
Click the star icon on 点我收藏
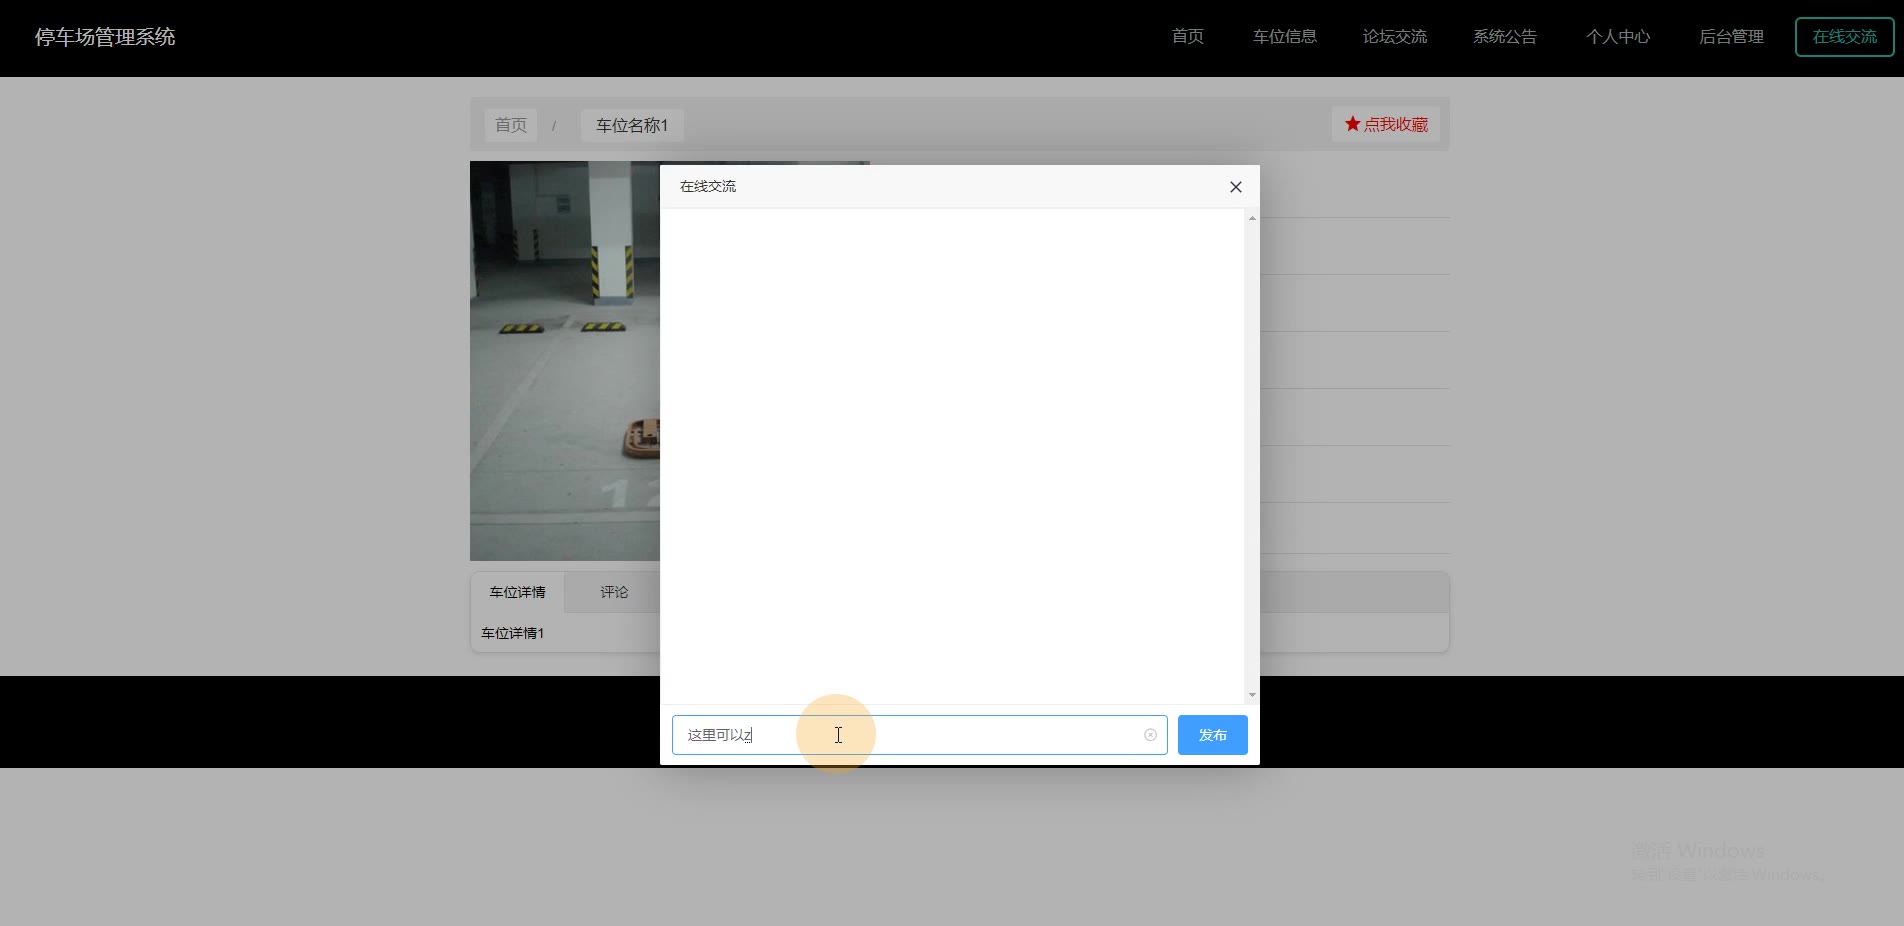tap(1352, 124)
